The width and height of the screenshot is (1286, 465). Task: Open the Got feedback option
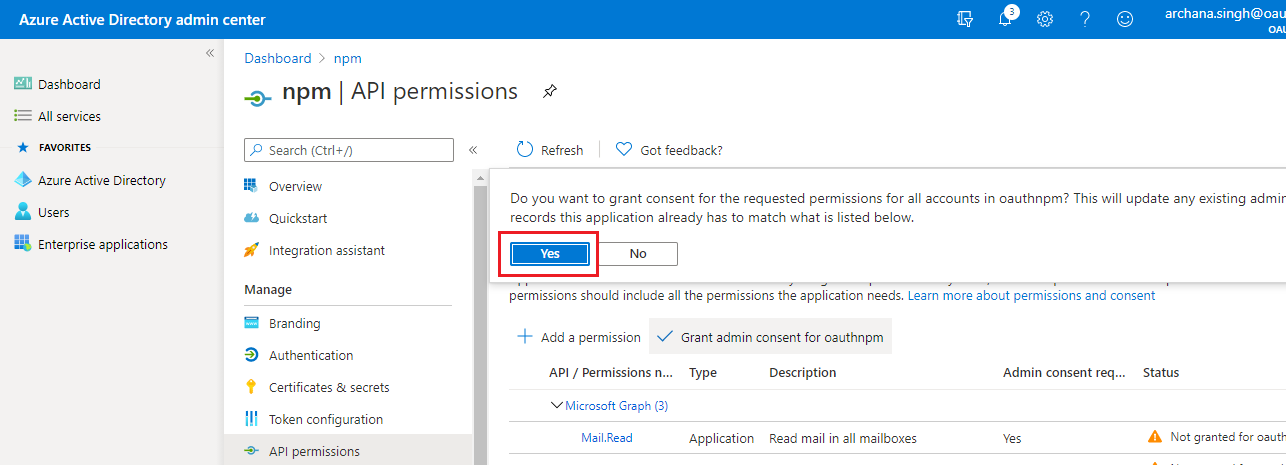[669, 150]
